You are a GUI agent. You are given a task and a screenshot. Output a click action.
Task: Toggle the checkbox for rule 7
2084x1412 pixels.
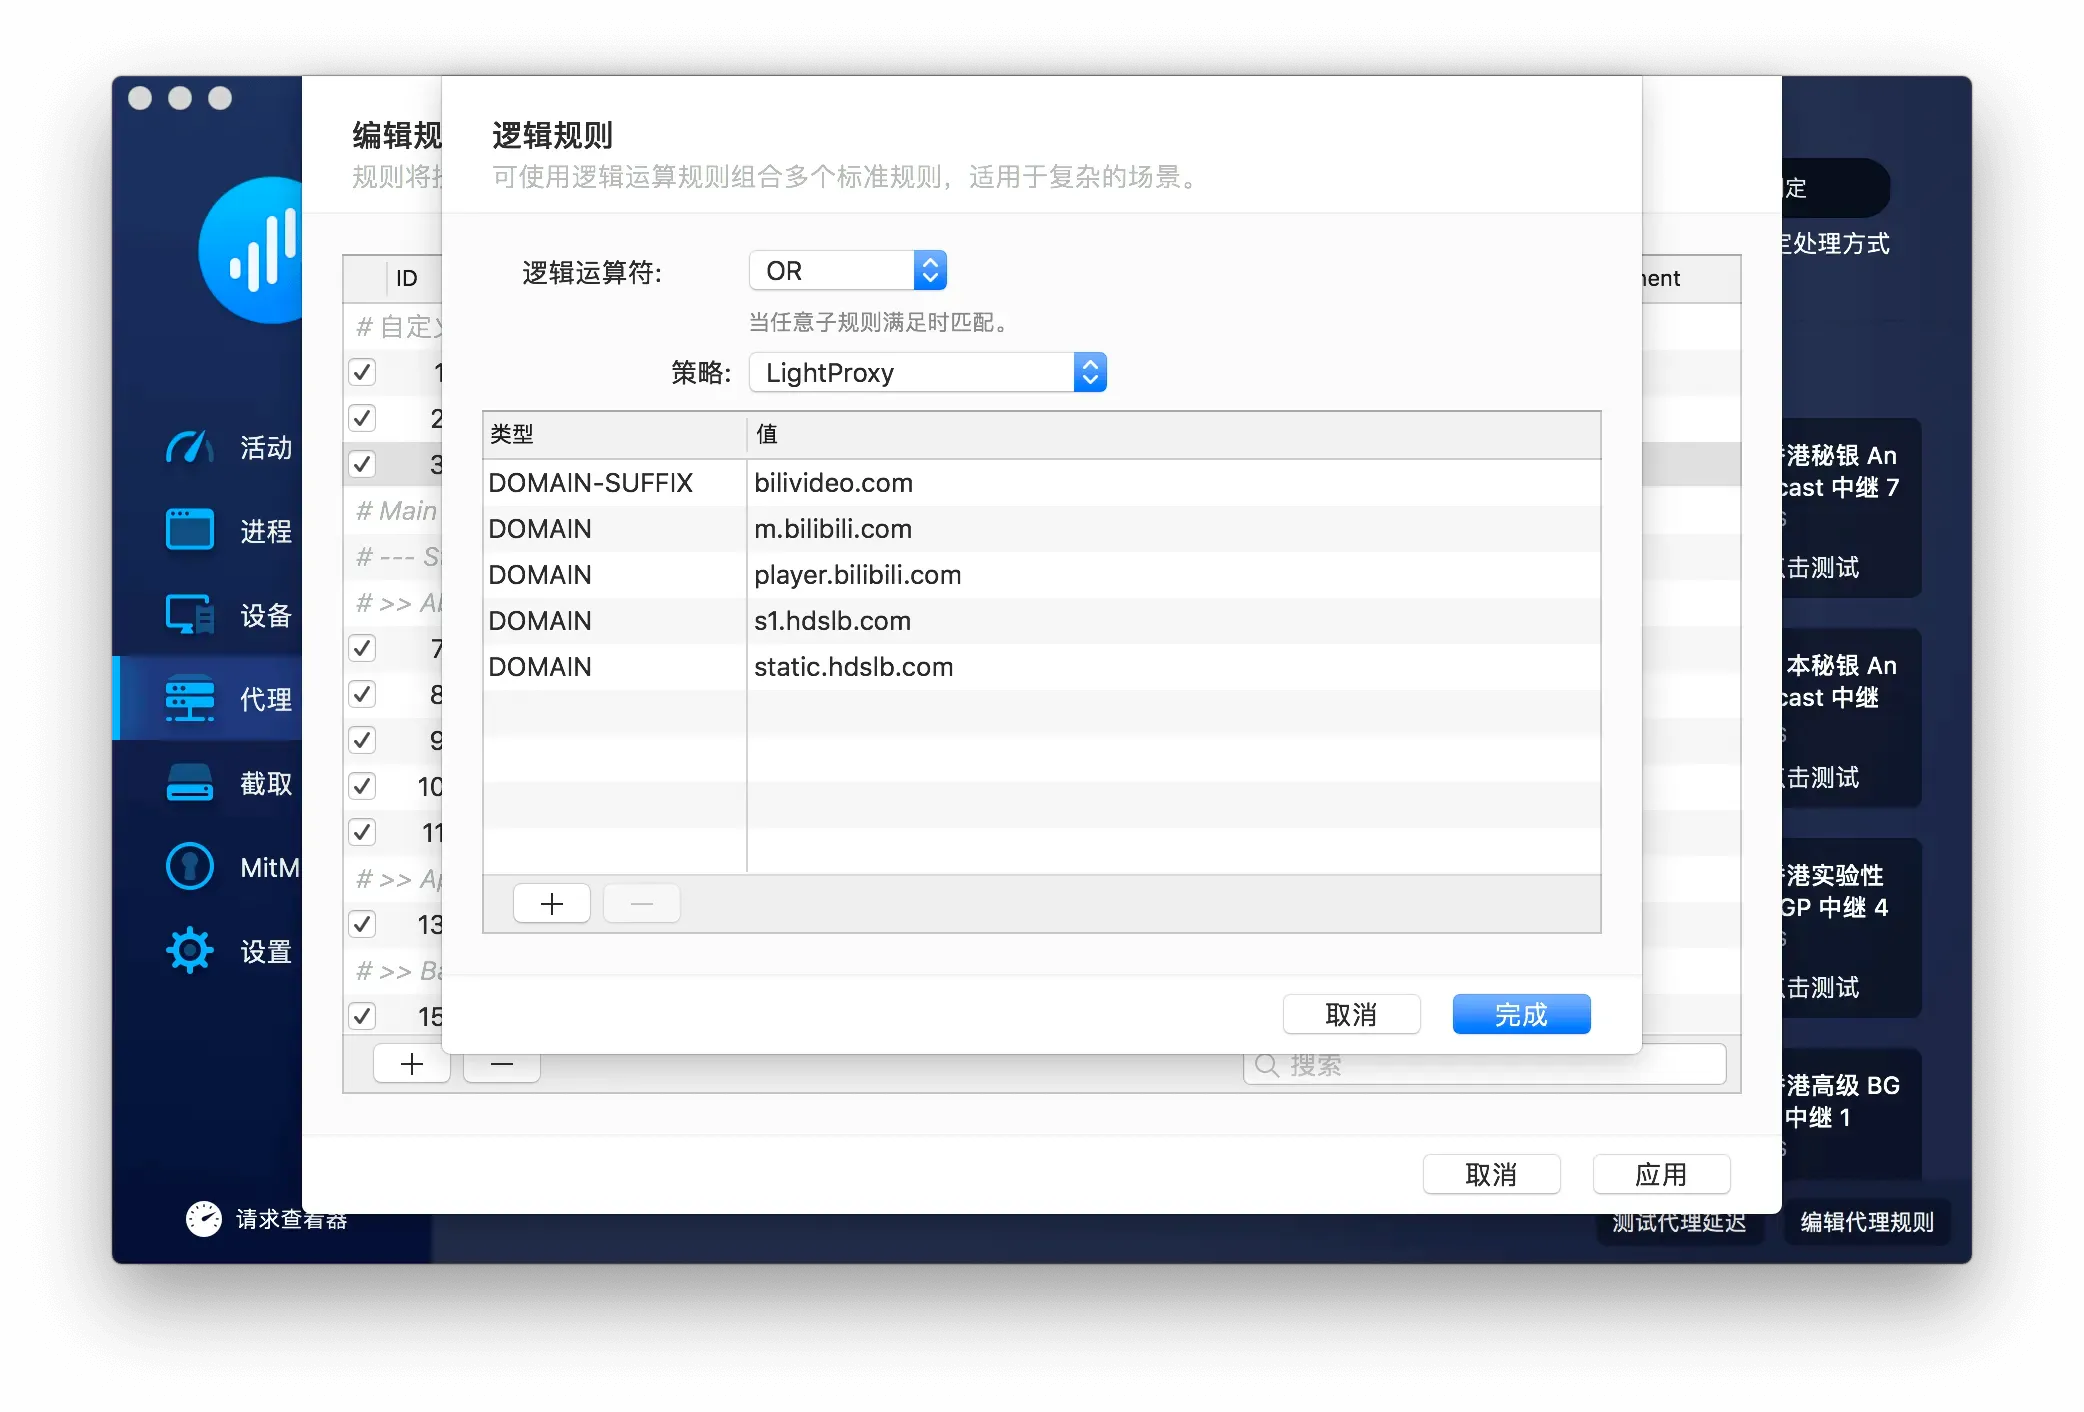point(362,648)
